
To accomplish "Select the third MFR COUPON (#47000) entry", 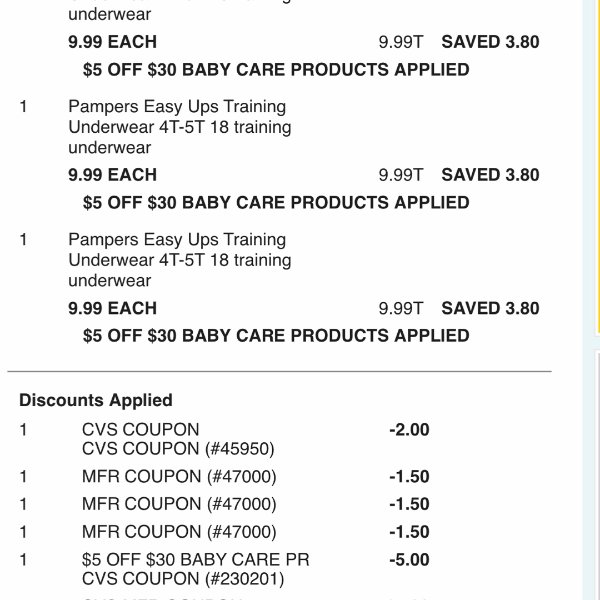I will pyautogui.click(x=179, y=532).
